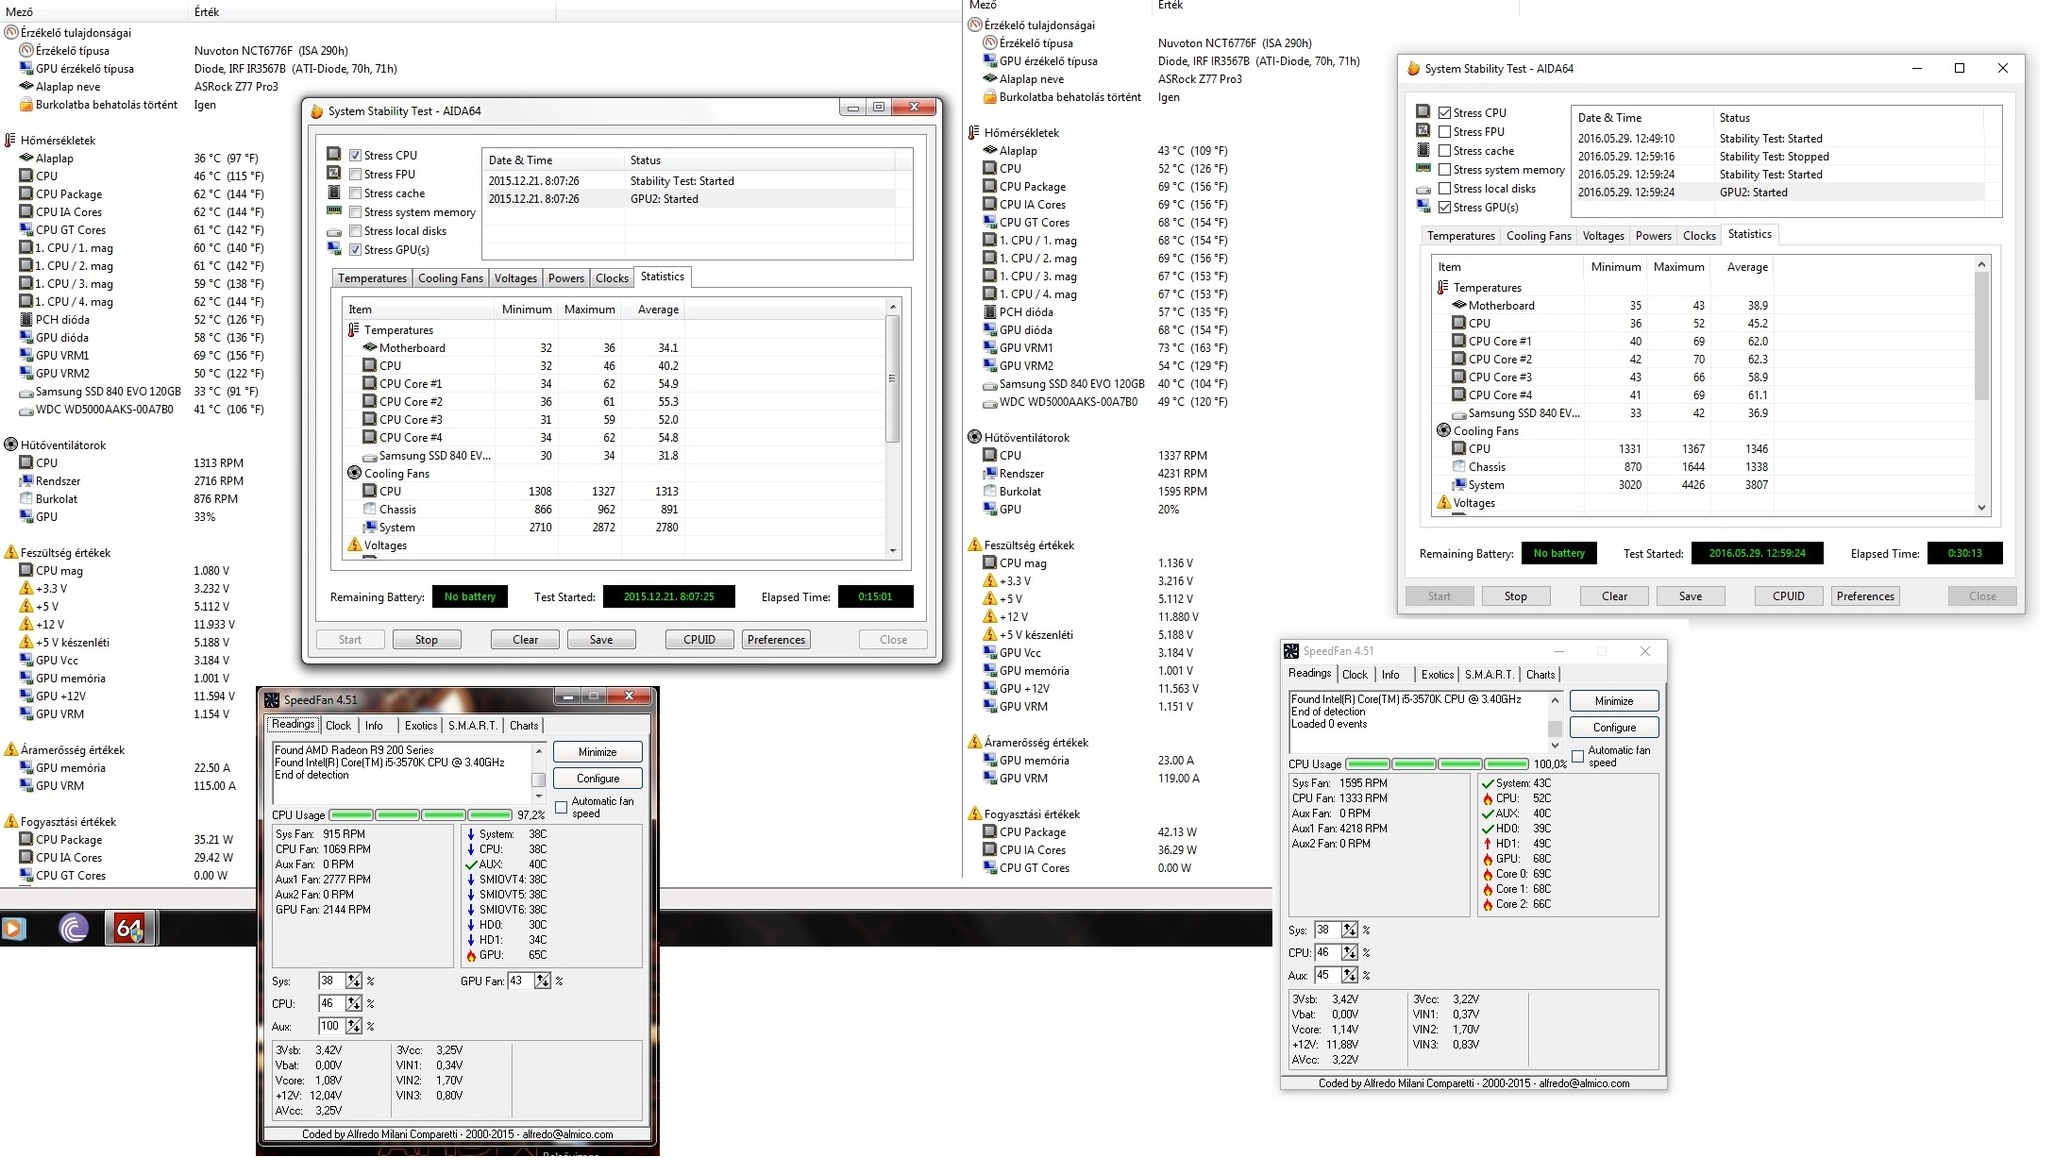The image size is (2054, 1174).
Task: Launch Windows Media Player from the taskbar
Action: coord(12,929)
